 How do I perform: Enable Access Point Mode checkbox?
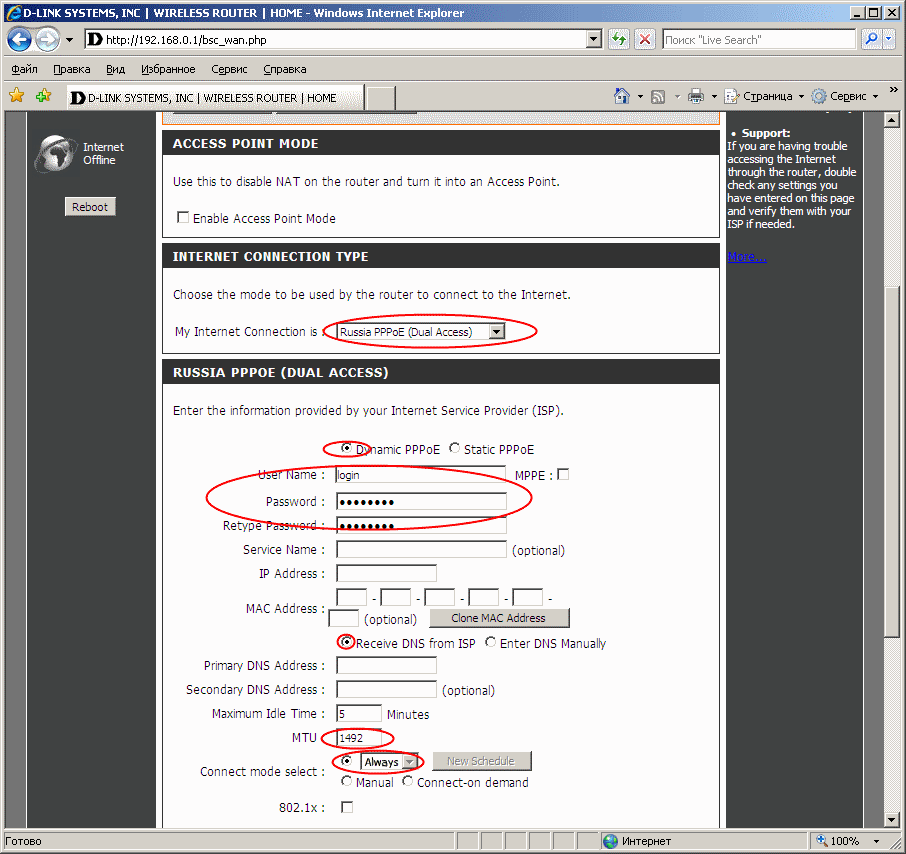(x=183, y=217)
